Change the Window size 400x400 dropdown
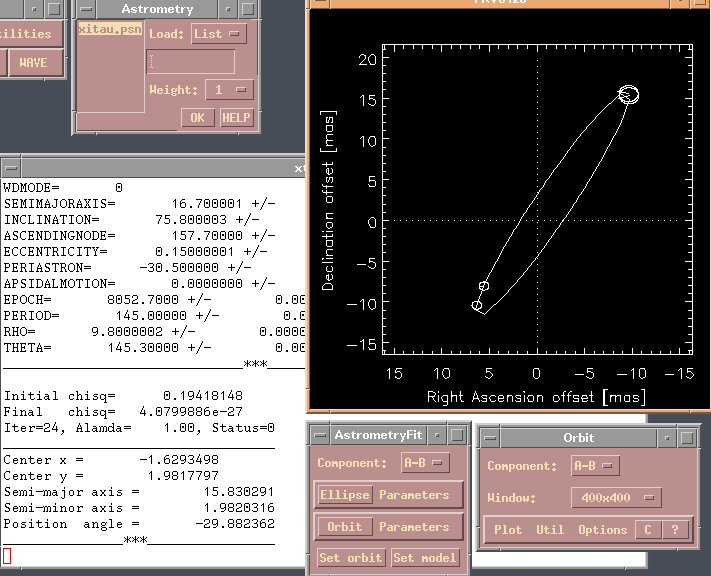The width and height of the screenshot is (711, 576). pos(613,498)
